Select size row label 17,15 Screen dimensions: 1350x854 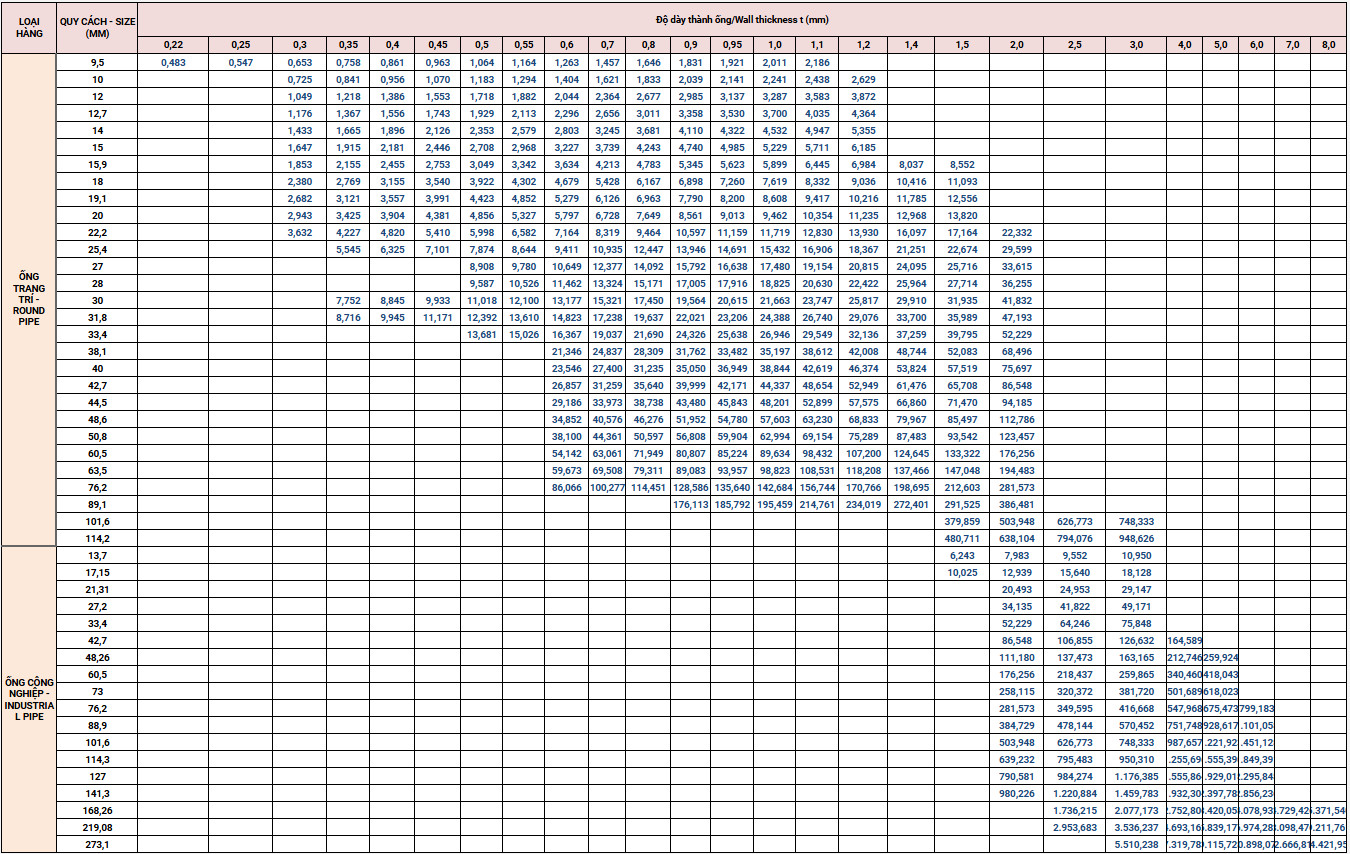tap(97, 572)
